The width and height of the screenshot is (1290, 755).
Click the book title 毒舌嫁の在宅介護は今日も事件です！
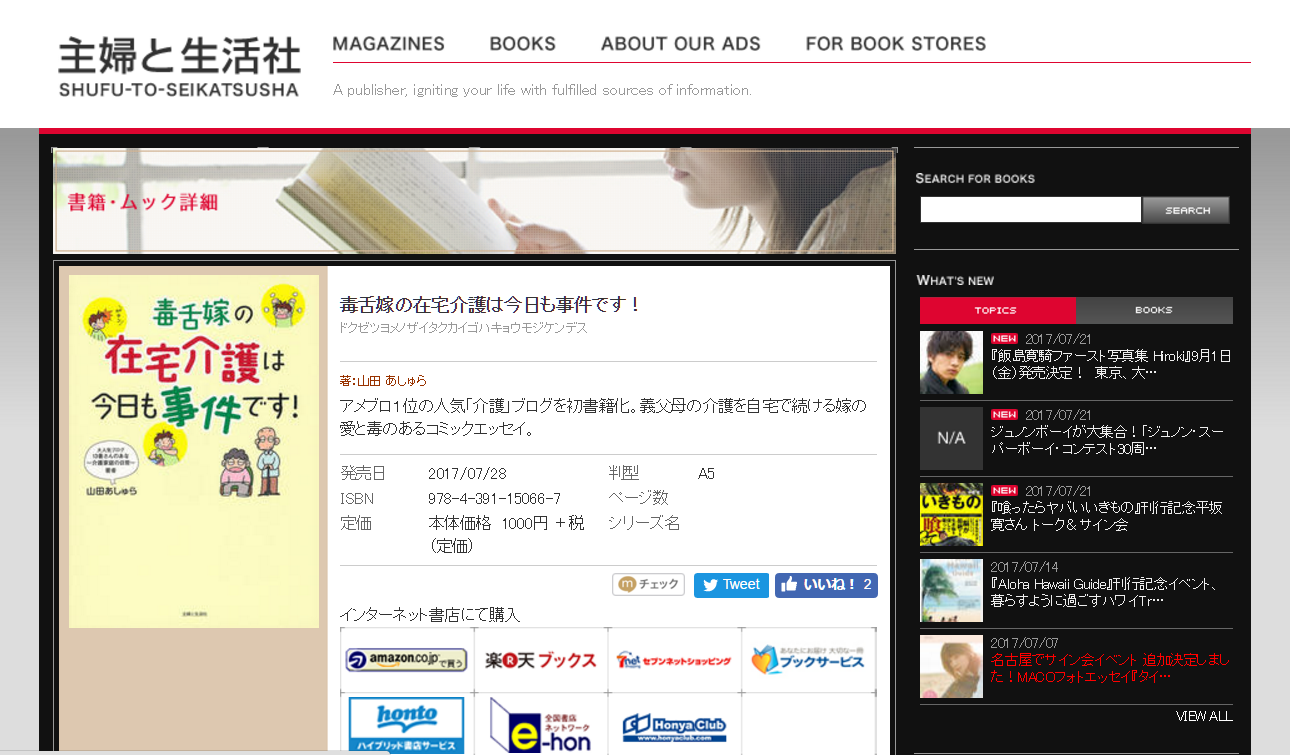(x=490, y=304)
